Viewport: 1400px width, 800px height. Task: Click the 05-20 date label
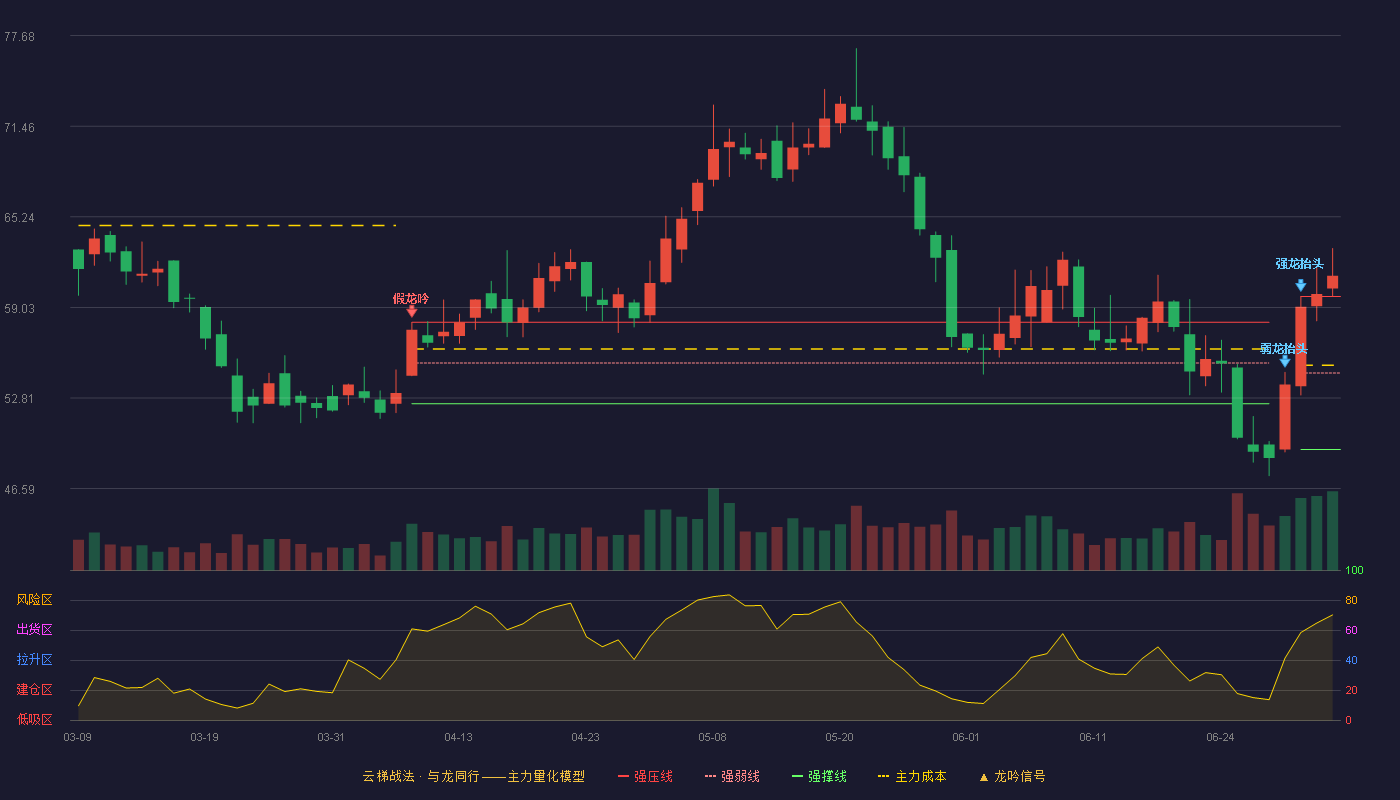[839, 737]
